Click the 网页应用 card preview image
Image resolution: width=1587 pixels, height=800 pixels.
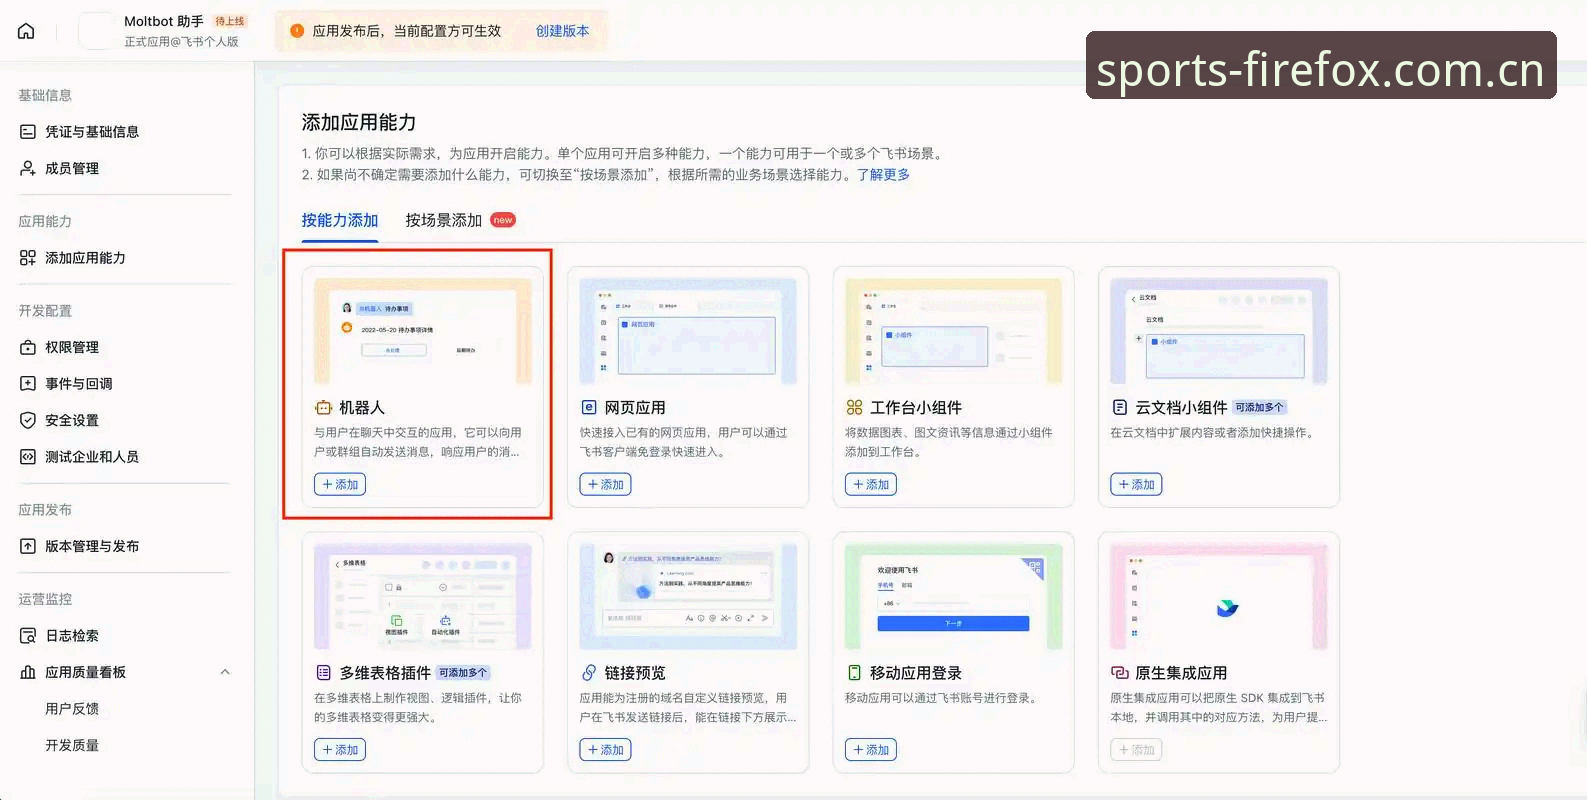pyautogui.click(x=688, y=331)
